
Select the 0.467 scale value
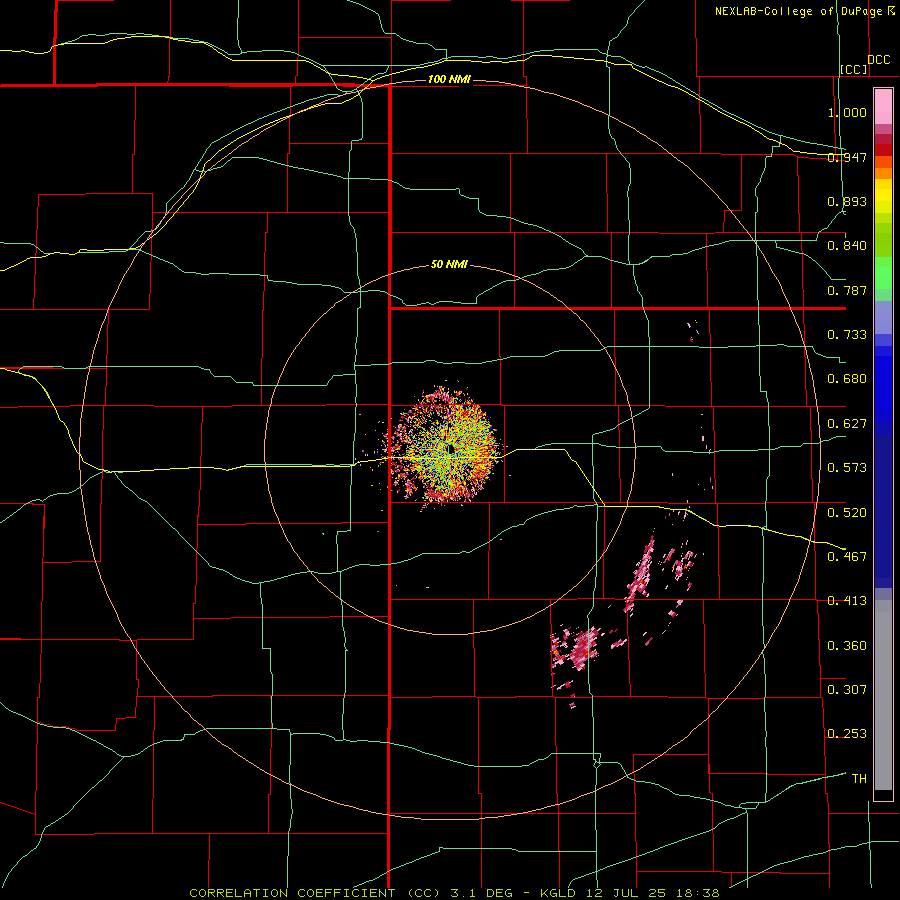[x=847, y=557]
